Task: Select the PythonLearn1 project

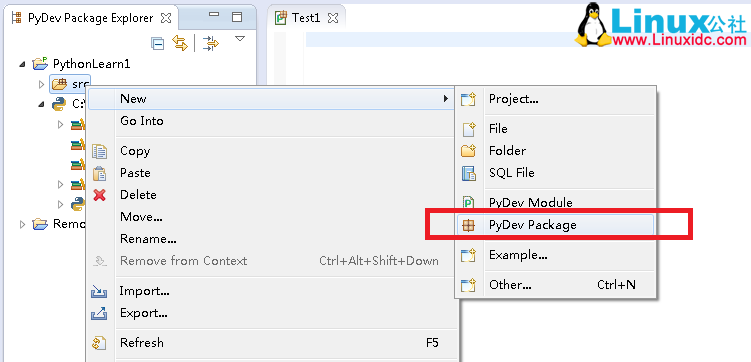Action: (91, 64)
